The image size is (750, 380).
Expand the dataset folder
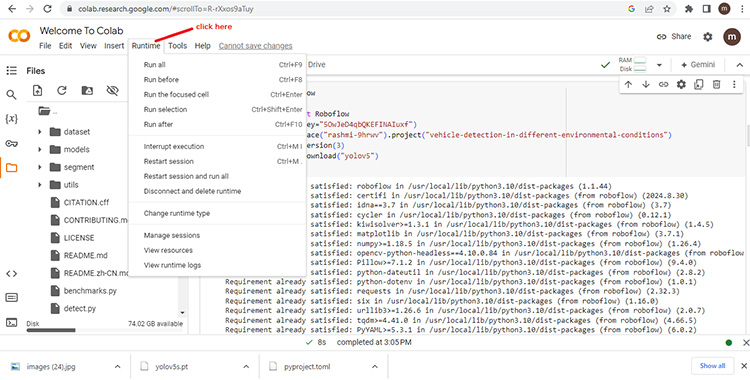(40, 132)
